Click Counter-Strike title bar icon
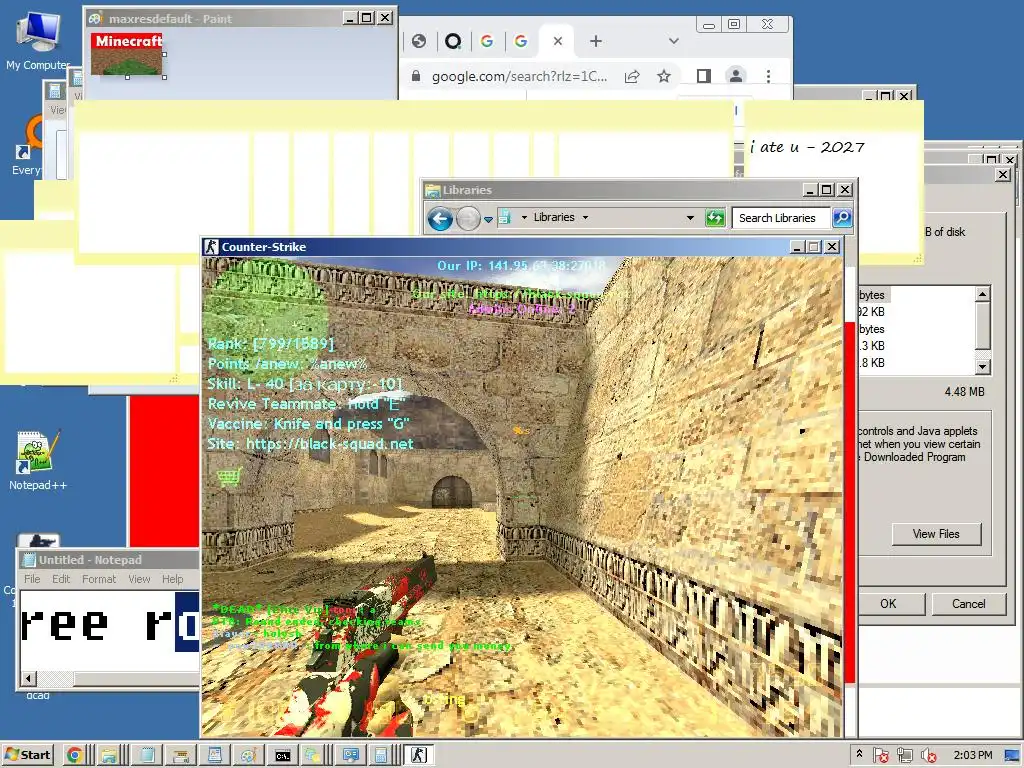1024x768 pixels. 210,247
